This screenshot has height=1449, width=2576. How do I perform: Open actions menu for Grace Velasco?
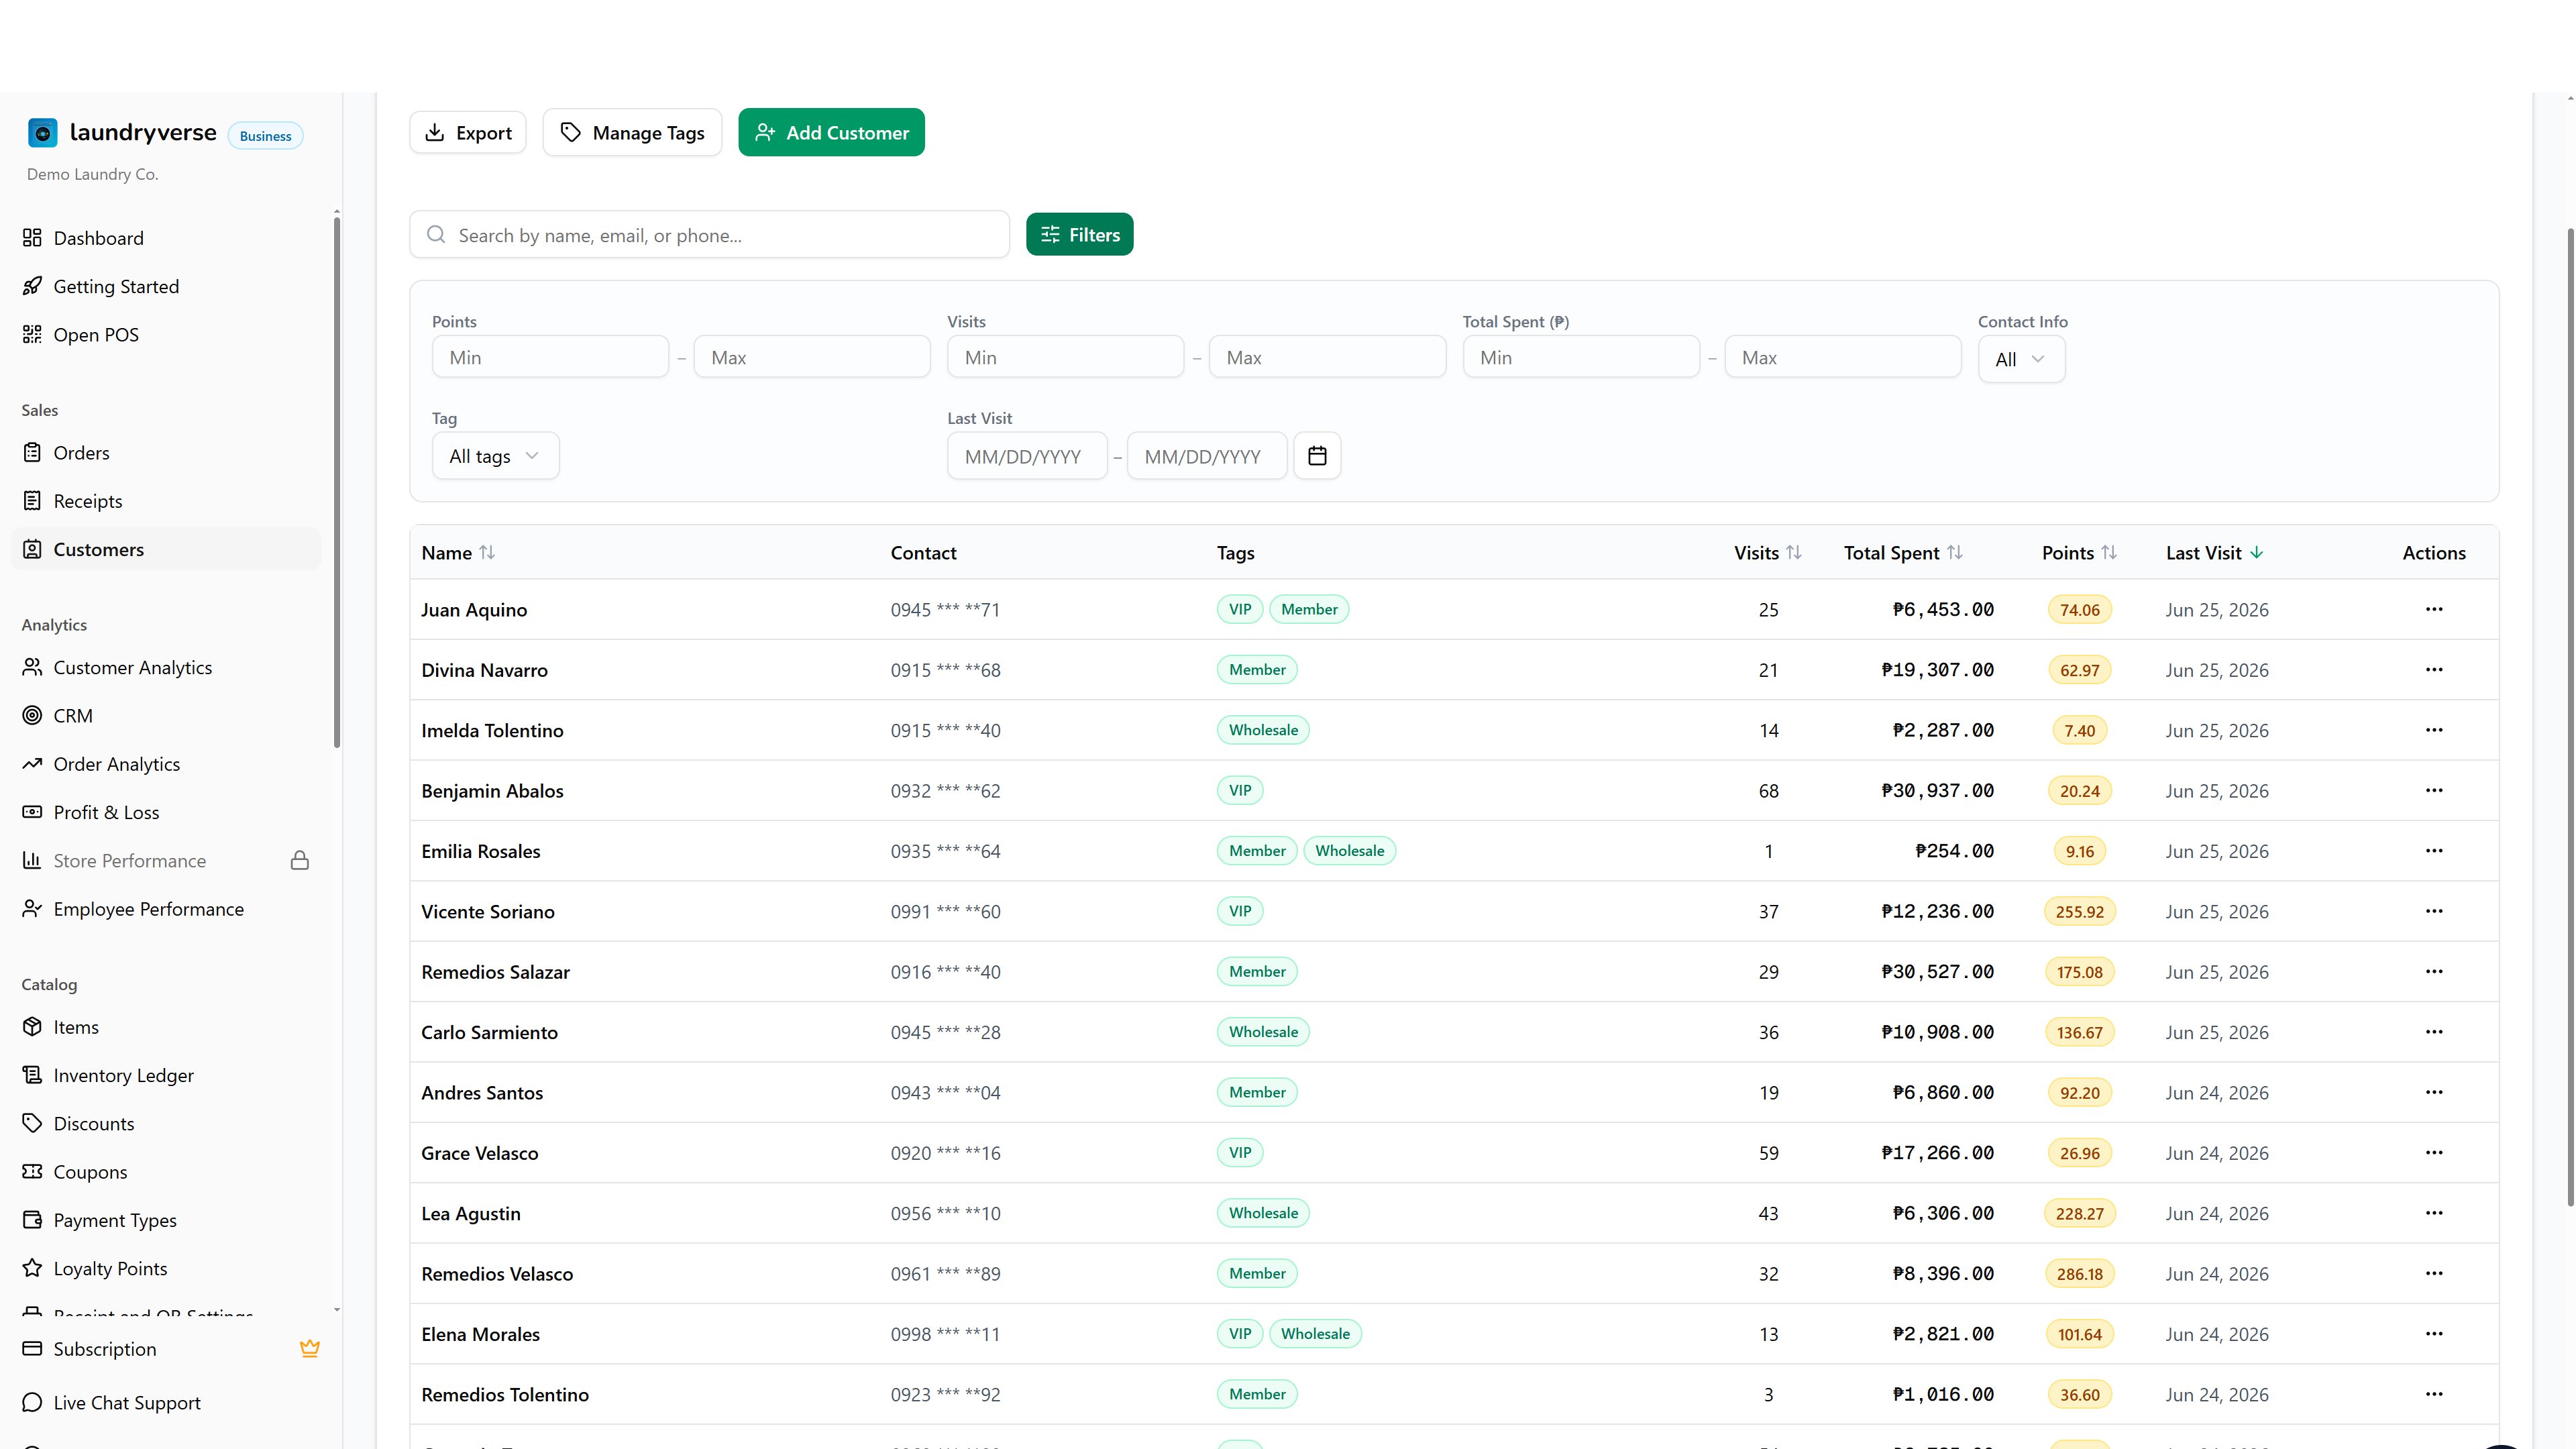(2434, 1153)
